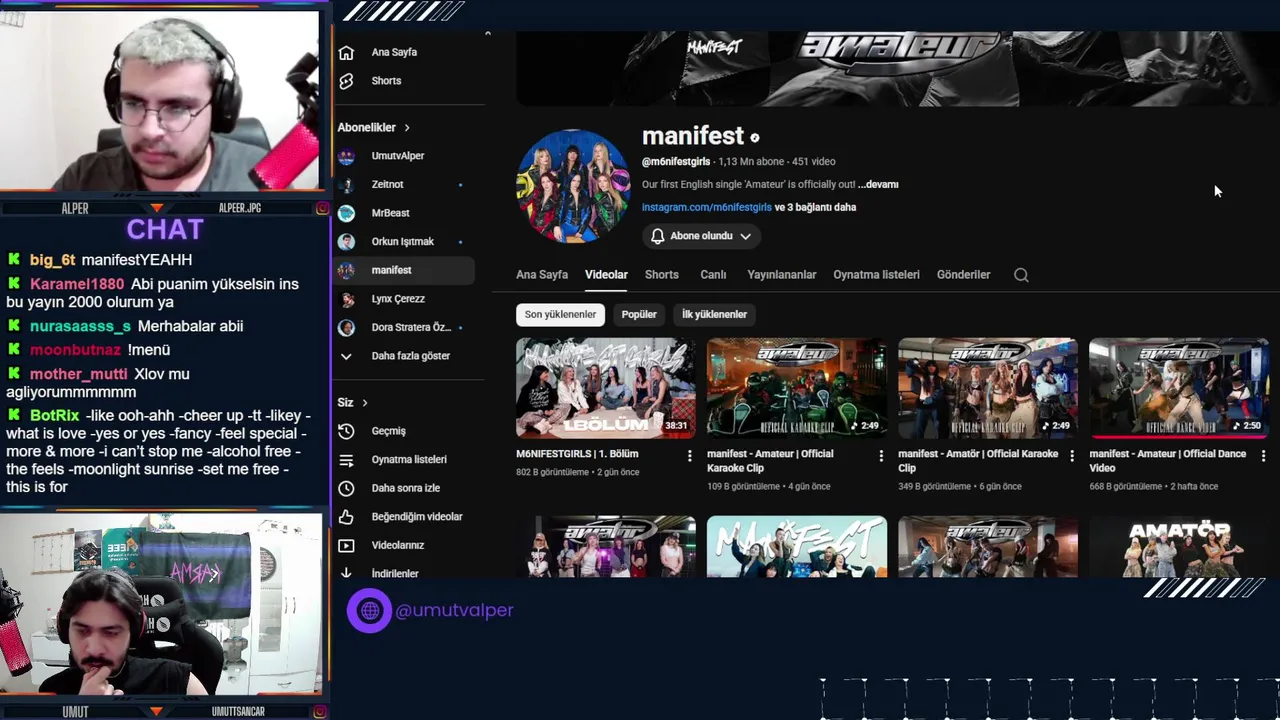1280x720 pixels.
Task: Open Ana Sayfa home icon in sidebar
Action: pos(346,53)
